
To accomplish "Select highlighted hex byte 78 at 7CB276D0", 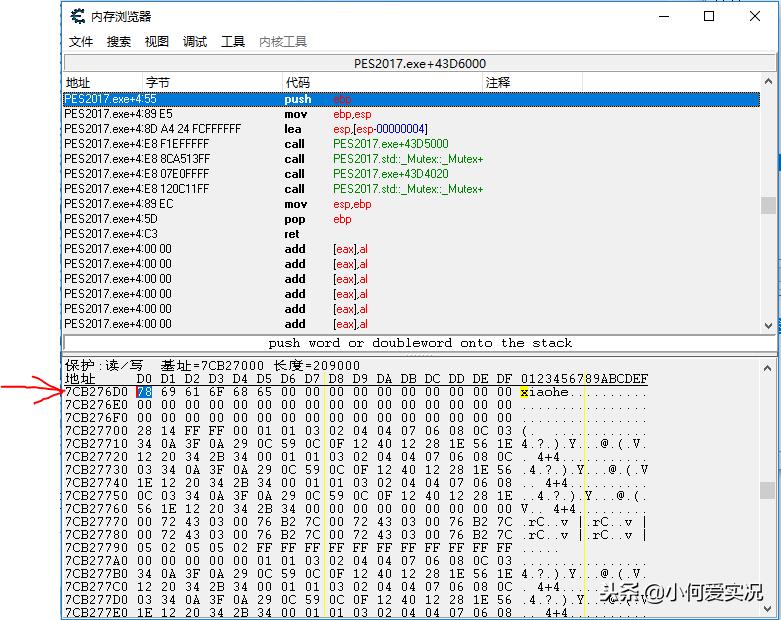I will tap(144, 393).
